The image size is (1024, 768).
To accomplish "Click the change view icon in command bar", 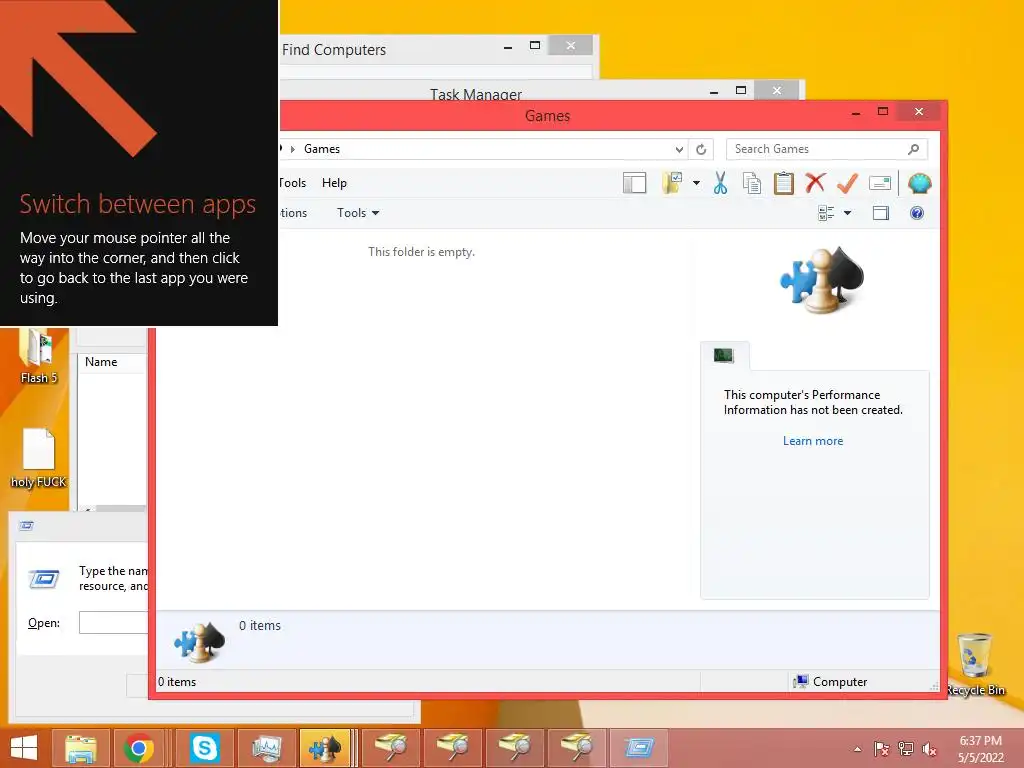I will coord(826,213).
